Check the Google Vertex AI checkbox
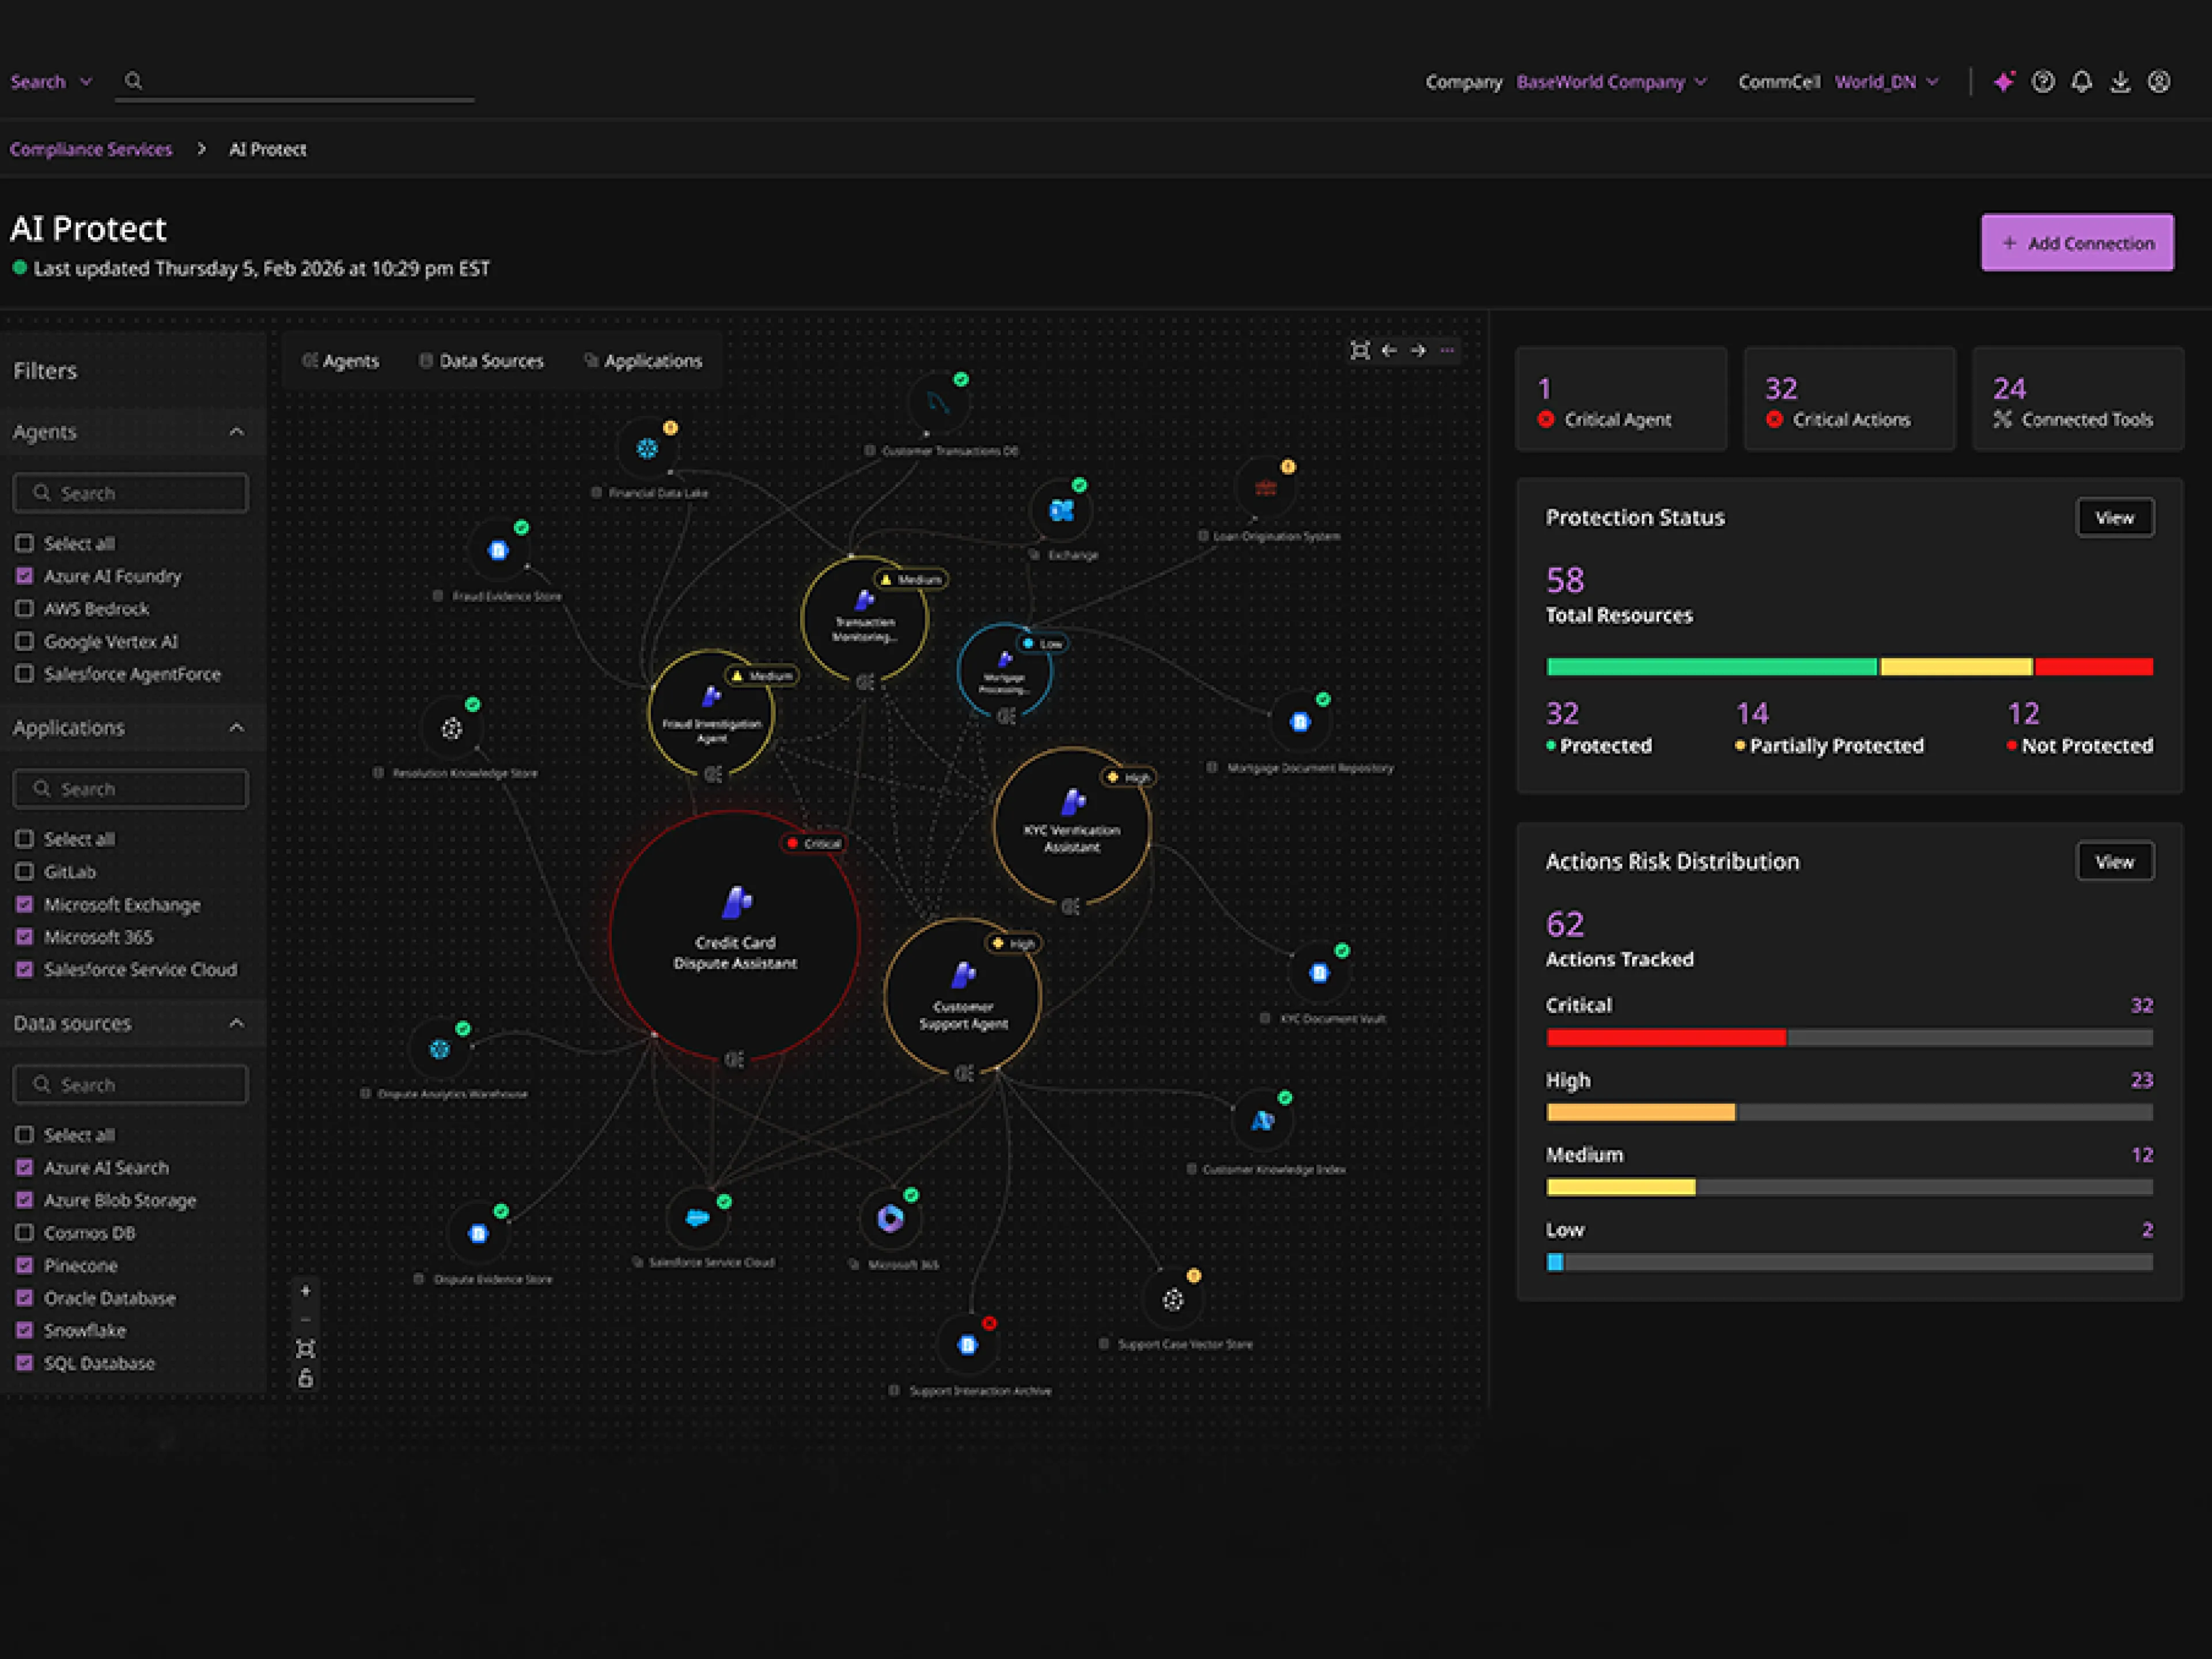The image size is (2212, 1659). click(x=25, y=641)
